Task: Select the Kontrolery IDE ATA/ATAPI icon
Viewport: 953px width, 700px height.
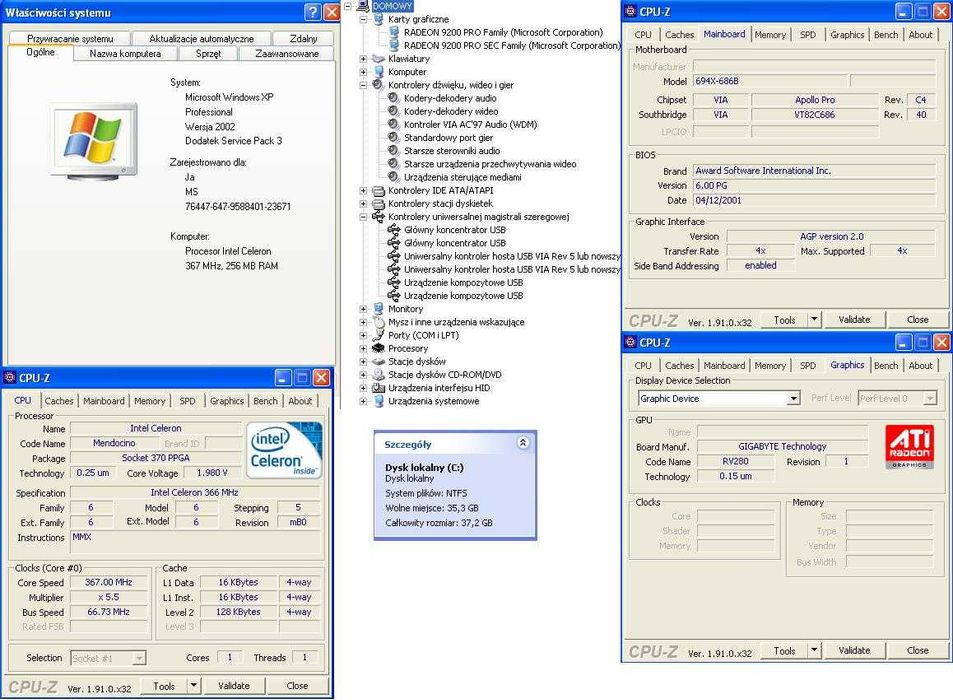Action: tap(378, 191)
